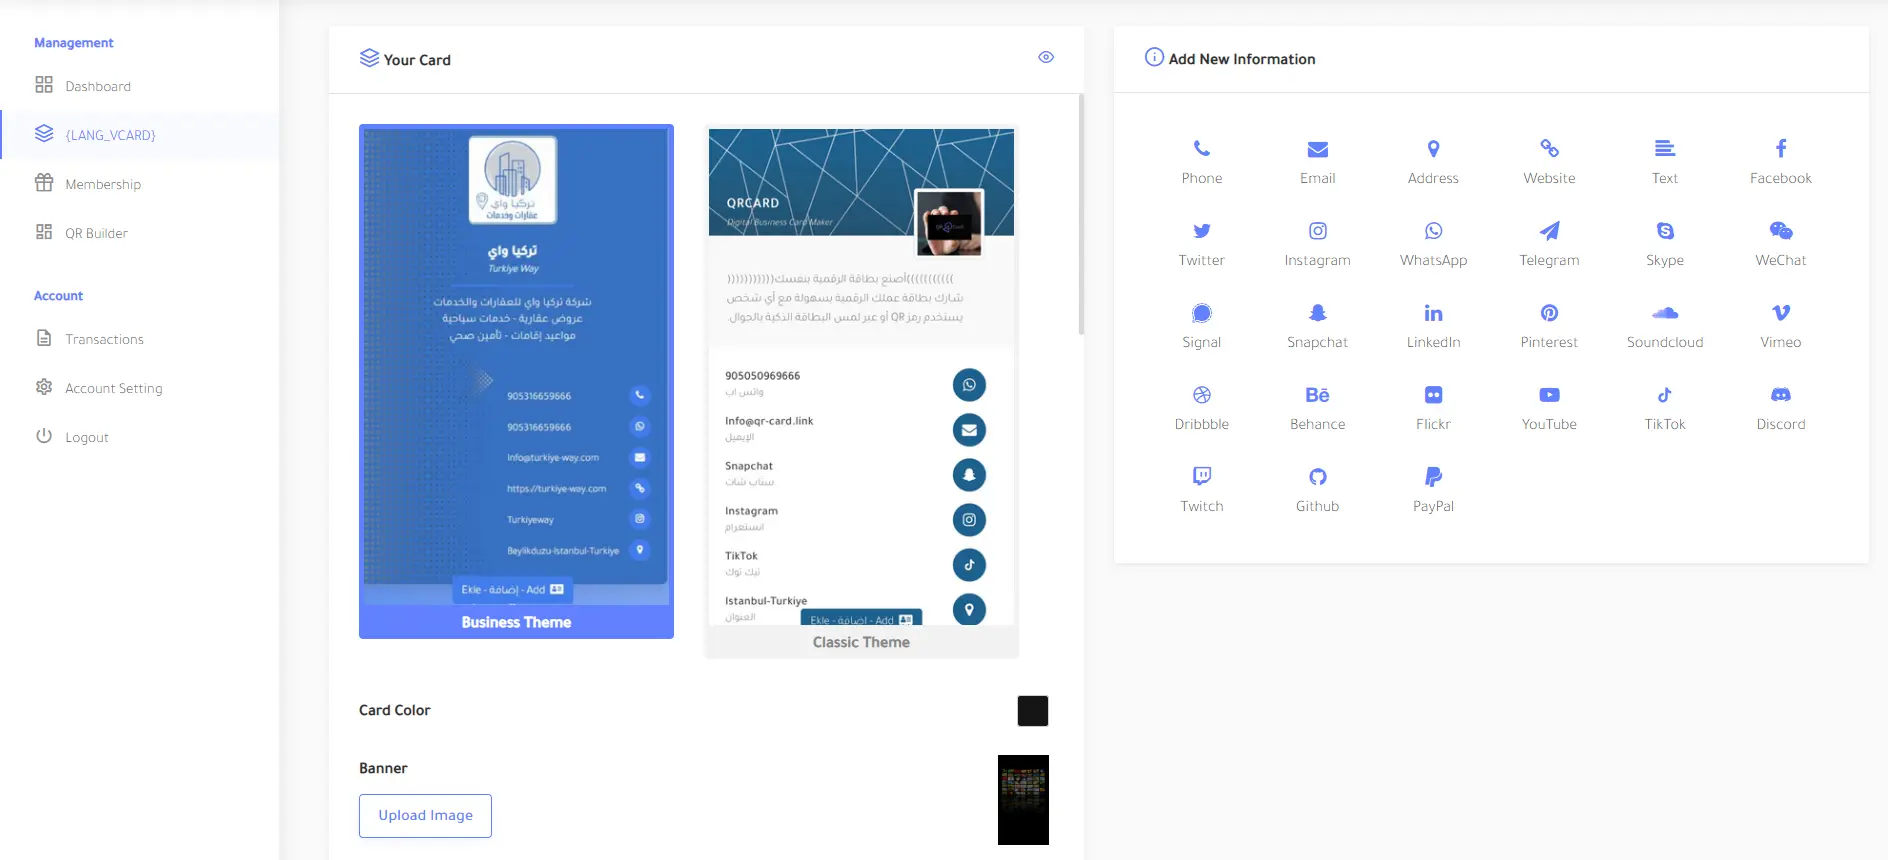Click Instagram icon in Classic Theme preview
This screenshot has width=1888, height=860.
tap(969, 520)
